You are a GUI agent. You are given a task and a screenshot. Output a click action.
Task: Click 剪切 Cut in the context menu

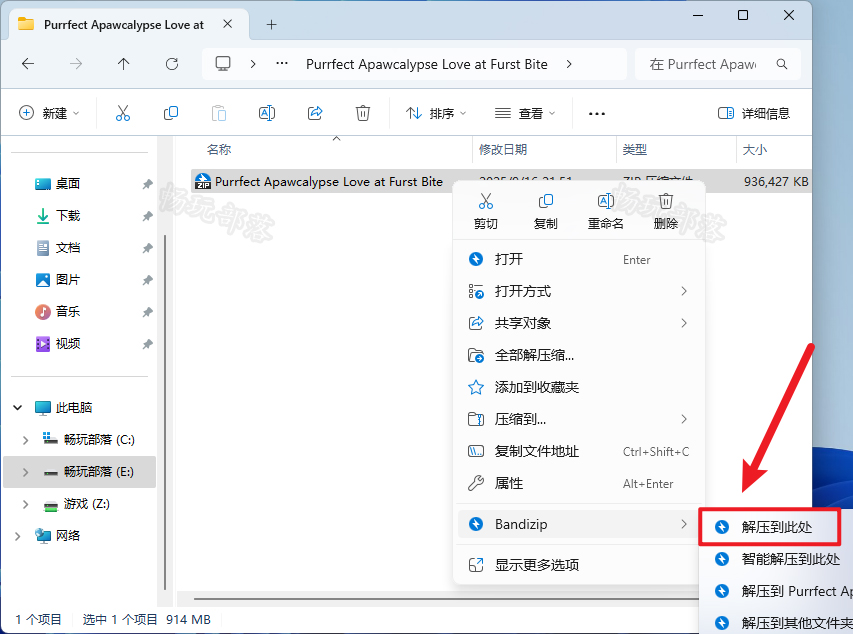coord(486,212)
